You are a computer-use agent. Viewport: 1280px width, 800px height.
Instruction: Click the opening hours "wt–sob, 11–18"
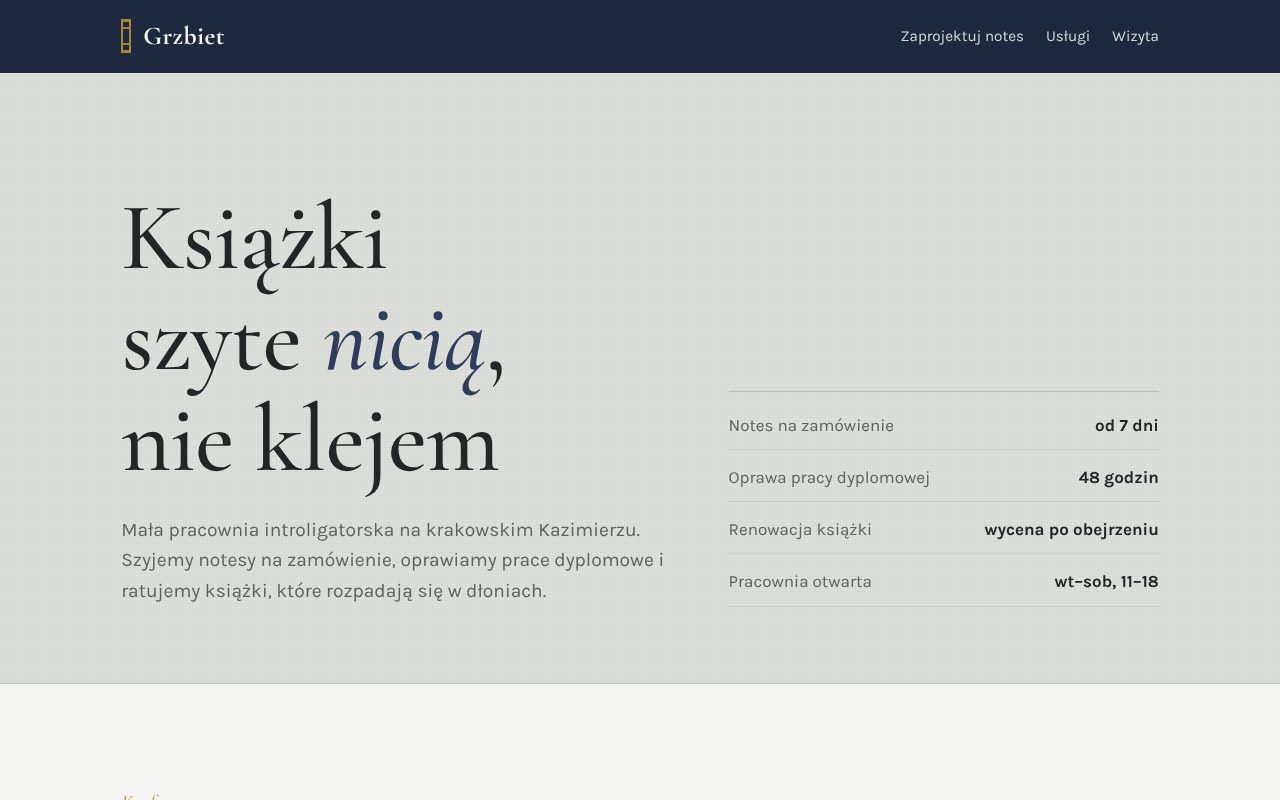pyautogui.click(x=1106, y=581)
